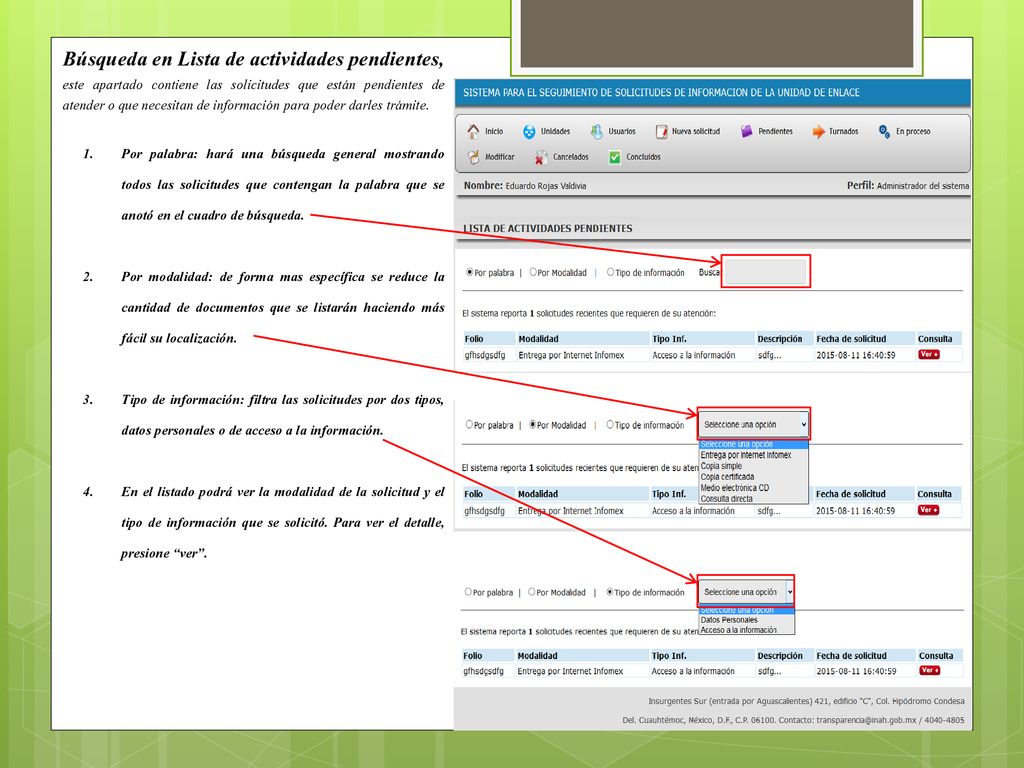The image size is (1024, 768).
Task: Select Por palabra radio beside modalidad dropdown list
Action: pyautogui.click(x=469, y=424)
